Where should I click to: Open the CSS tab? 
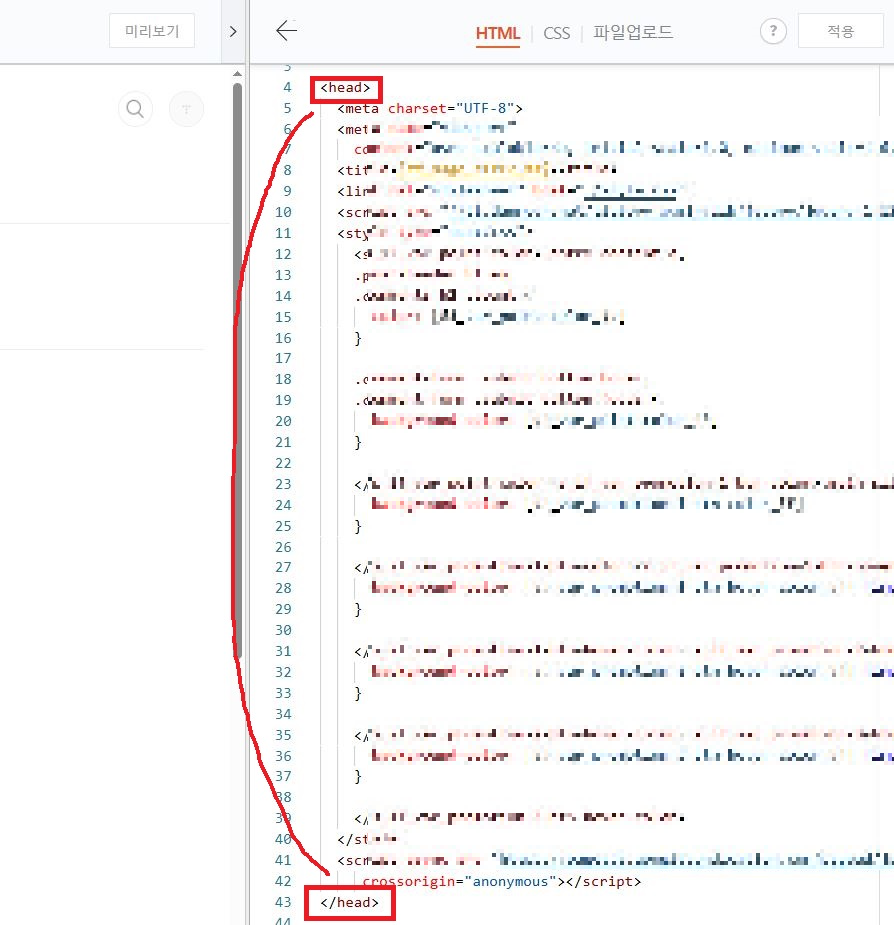[x=556, y=33]
